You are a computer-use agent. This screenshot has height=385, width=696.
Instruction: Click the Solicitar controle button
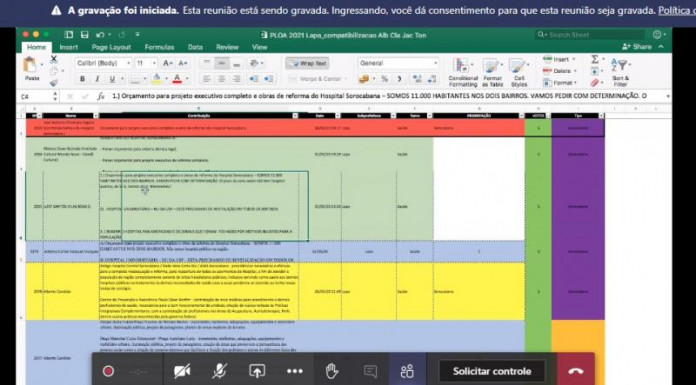(491, 371)
